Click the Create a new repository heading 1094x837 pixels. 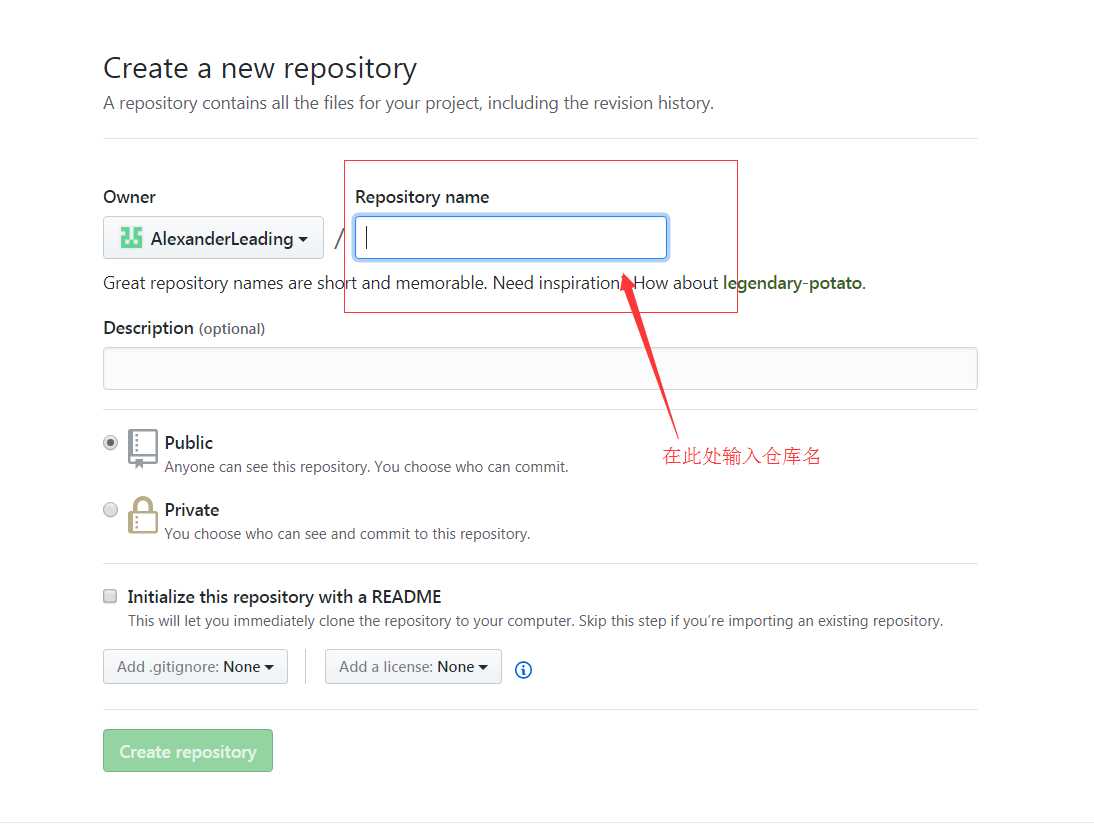click(260, 68)
